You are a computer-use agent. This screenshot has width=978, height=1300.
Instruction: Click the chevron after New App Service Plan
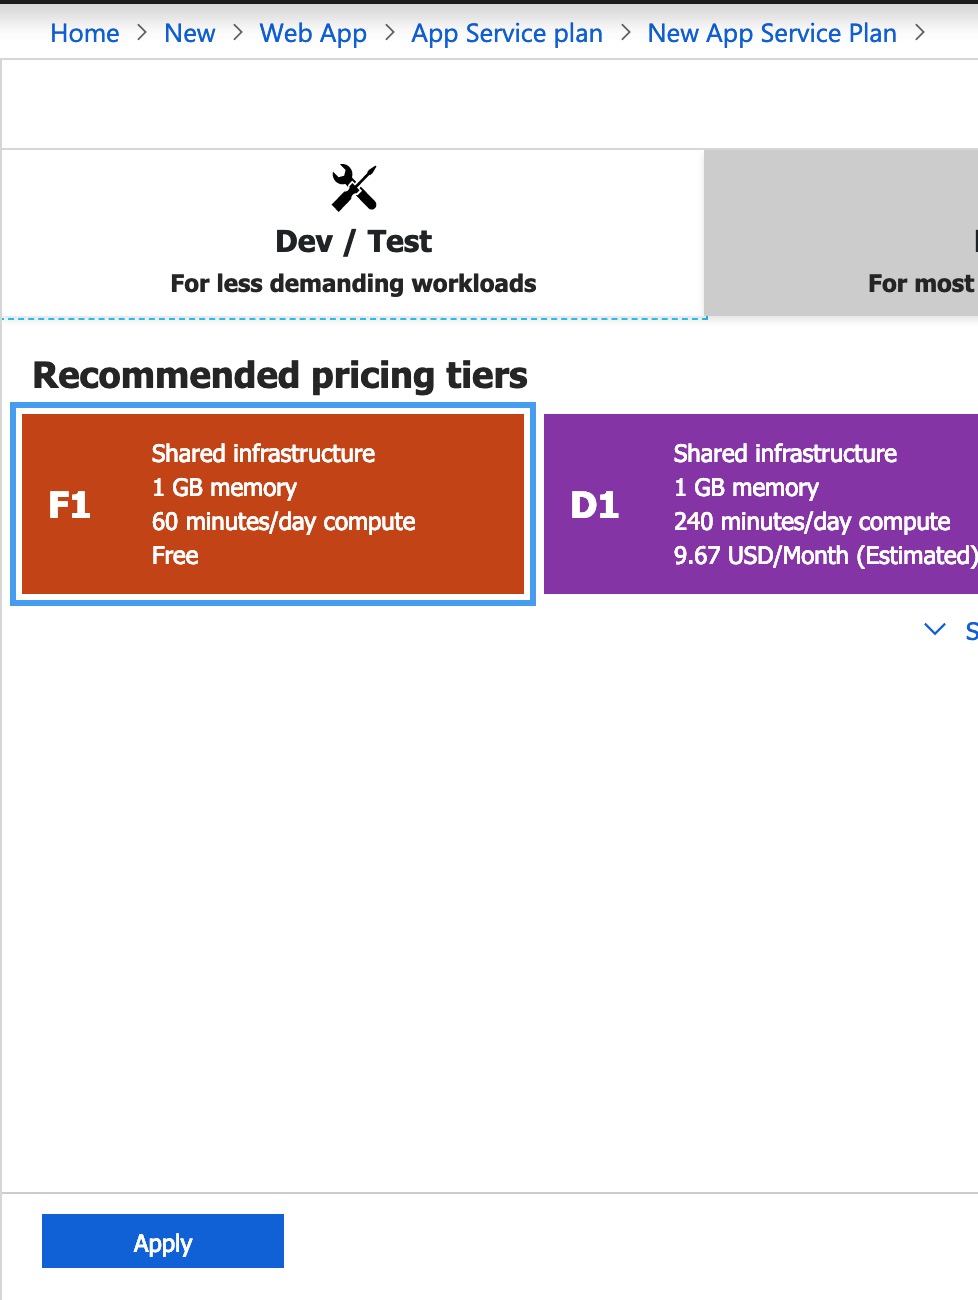pos(920,33)
